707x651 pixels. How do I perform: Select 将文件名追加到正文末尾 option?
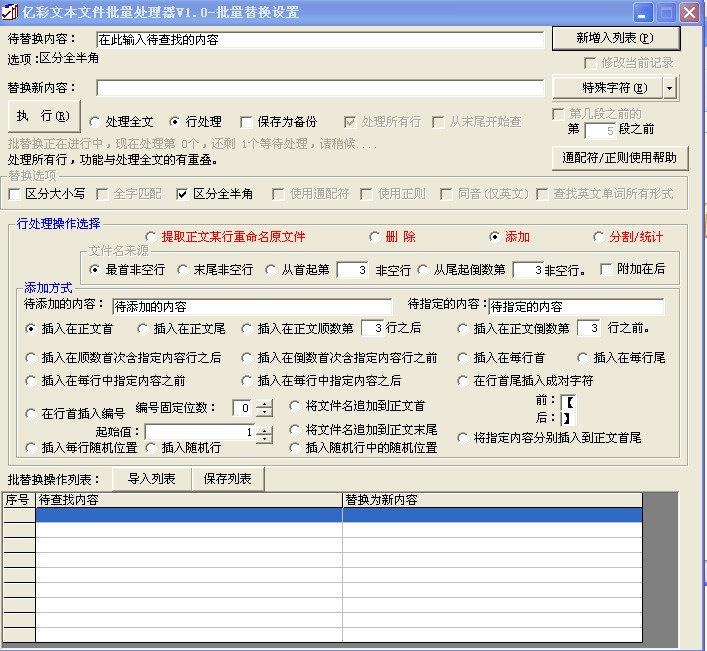point(363,430)
